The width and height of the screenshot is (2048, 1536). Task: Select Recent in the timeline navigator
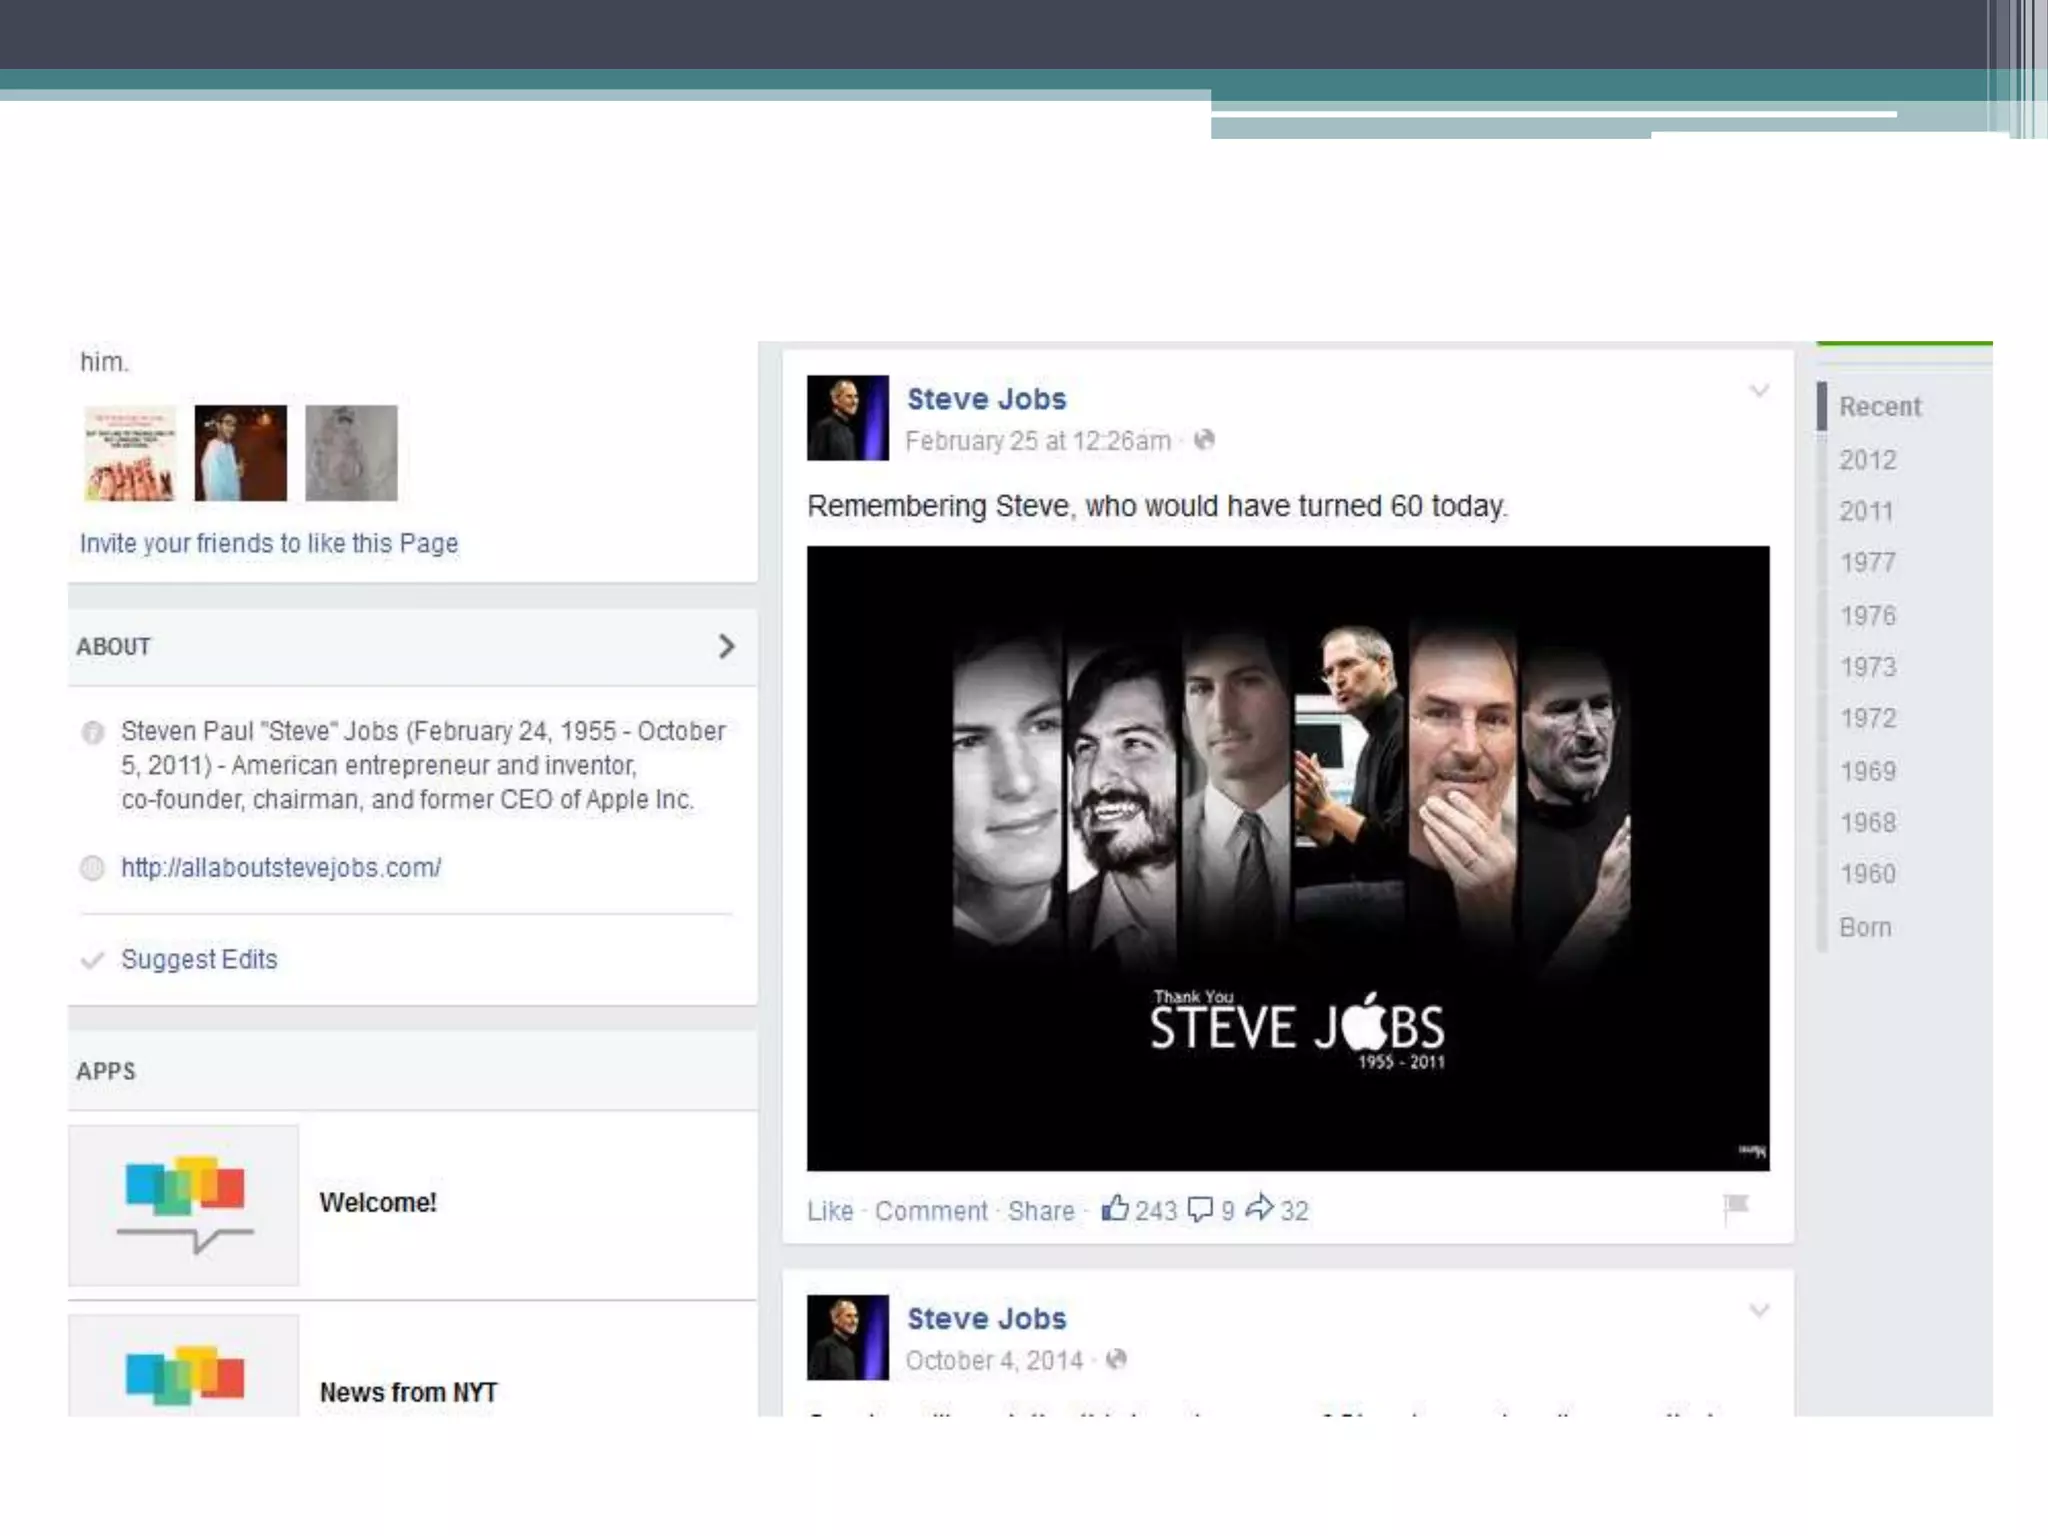1879,407
